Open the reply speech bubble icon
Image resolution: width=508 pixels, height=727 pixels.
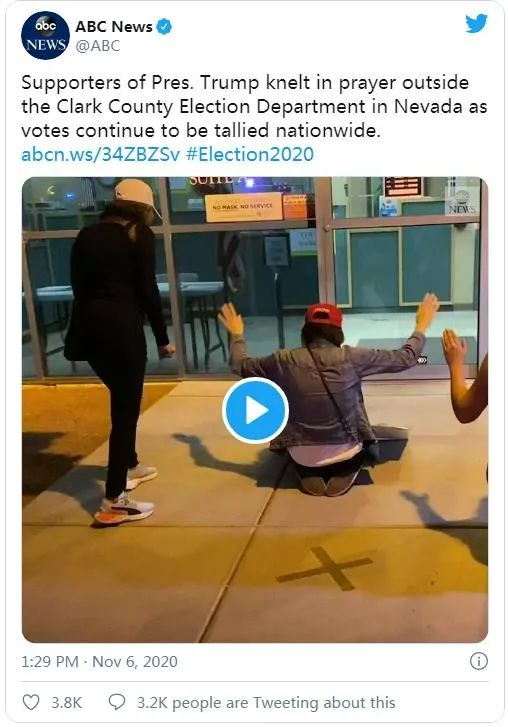point(116,702)
